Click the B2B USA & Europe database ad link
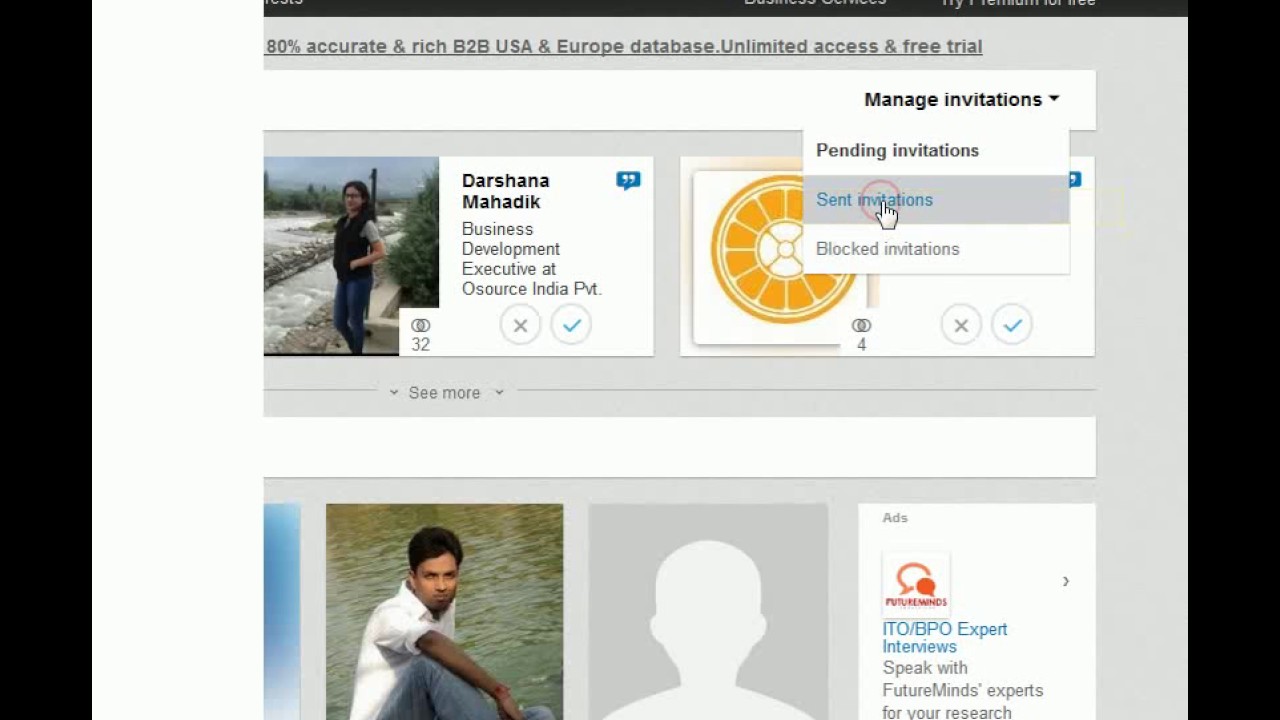 tap(624, 46)
